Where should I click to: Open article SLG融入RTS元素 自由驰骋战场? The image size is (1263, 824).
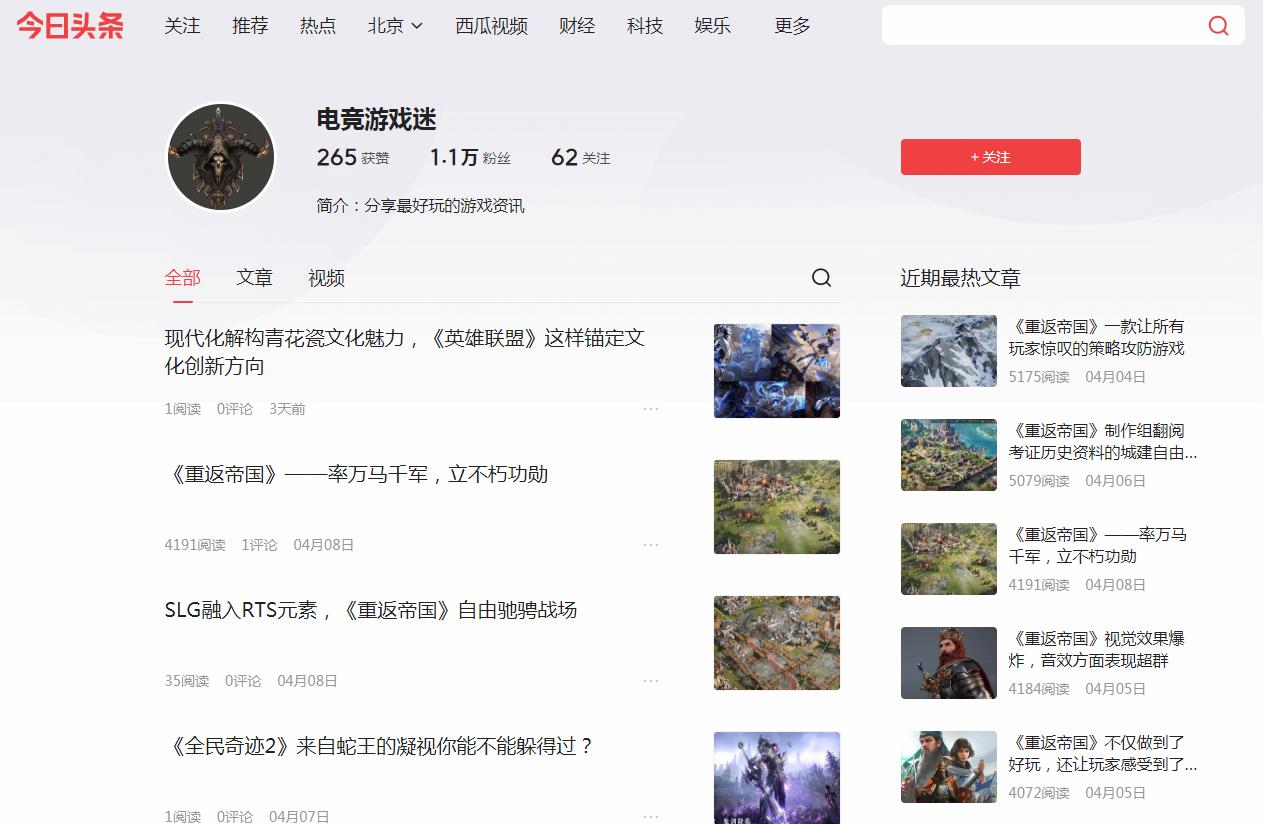pos(371,610)
